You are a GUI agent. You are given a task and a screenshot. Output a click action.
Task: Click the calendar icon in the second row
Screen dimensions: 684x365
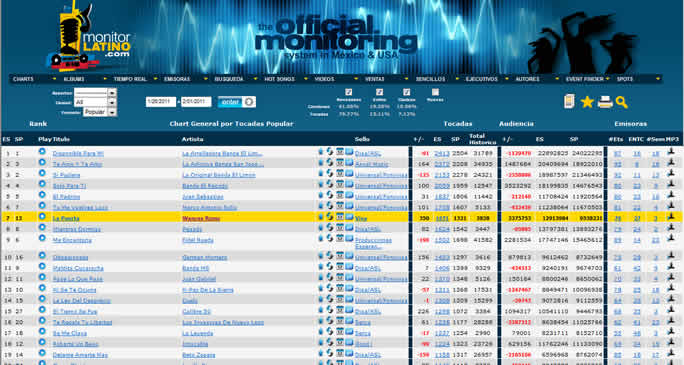(x=340, y=163)
